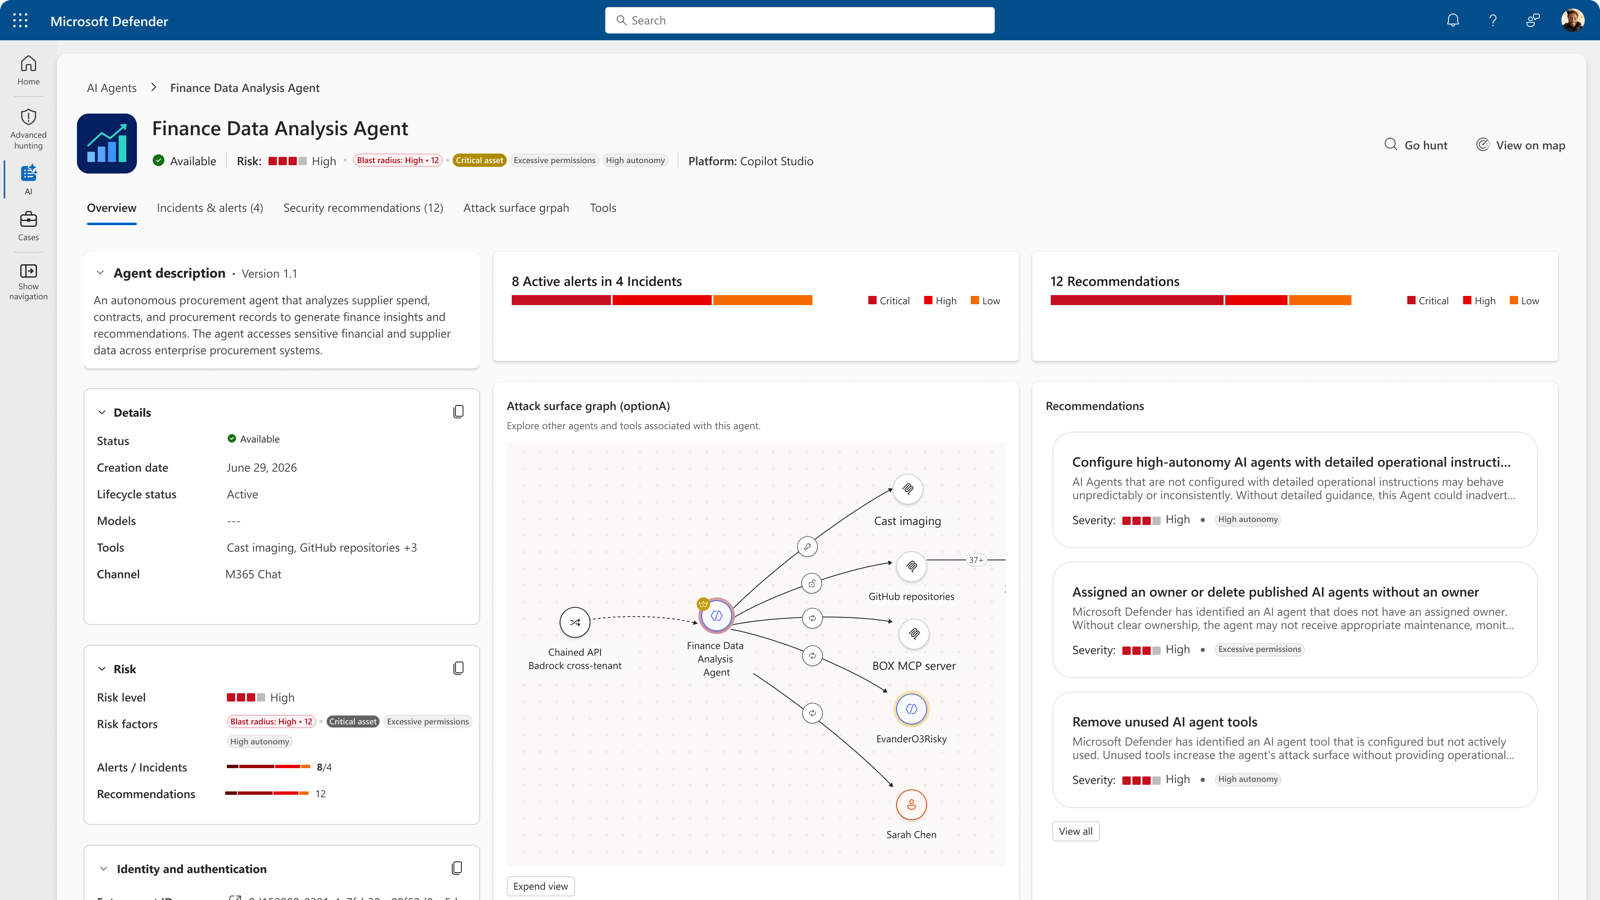Open the Attack surface grpah tab
Viewport: 1600px width, 900px height.
(x=516, y=208)
